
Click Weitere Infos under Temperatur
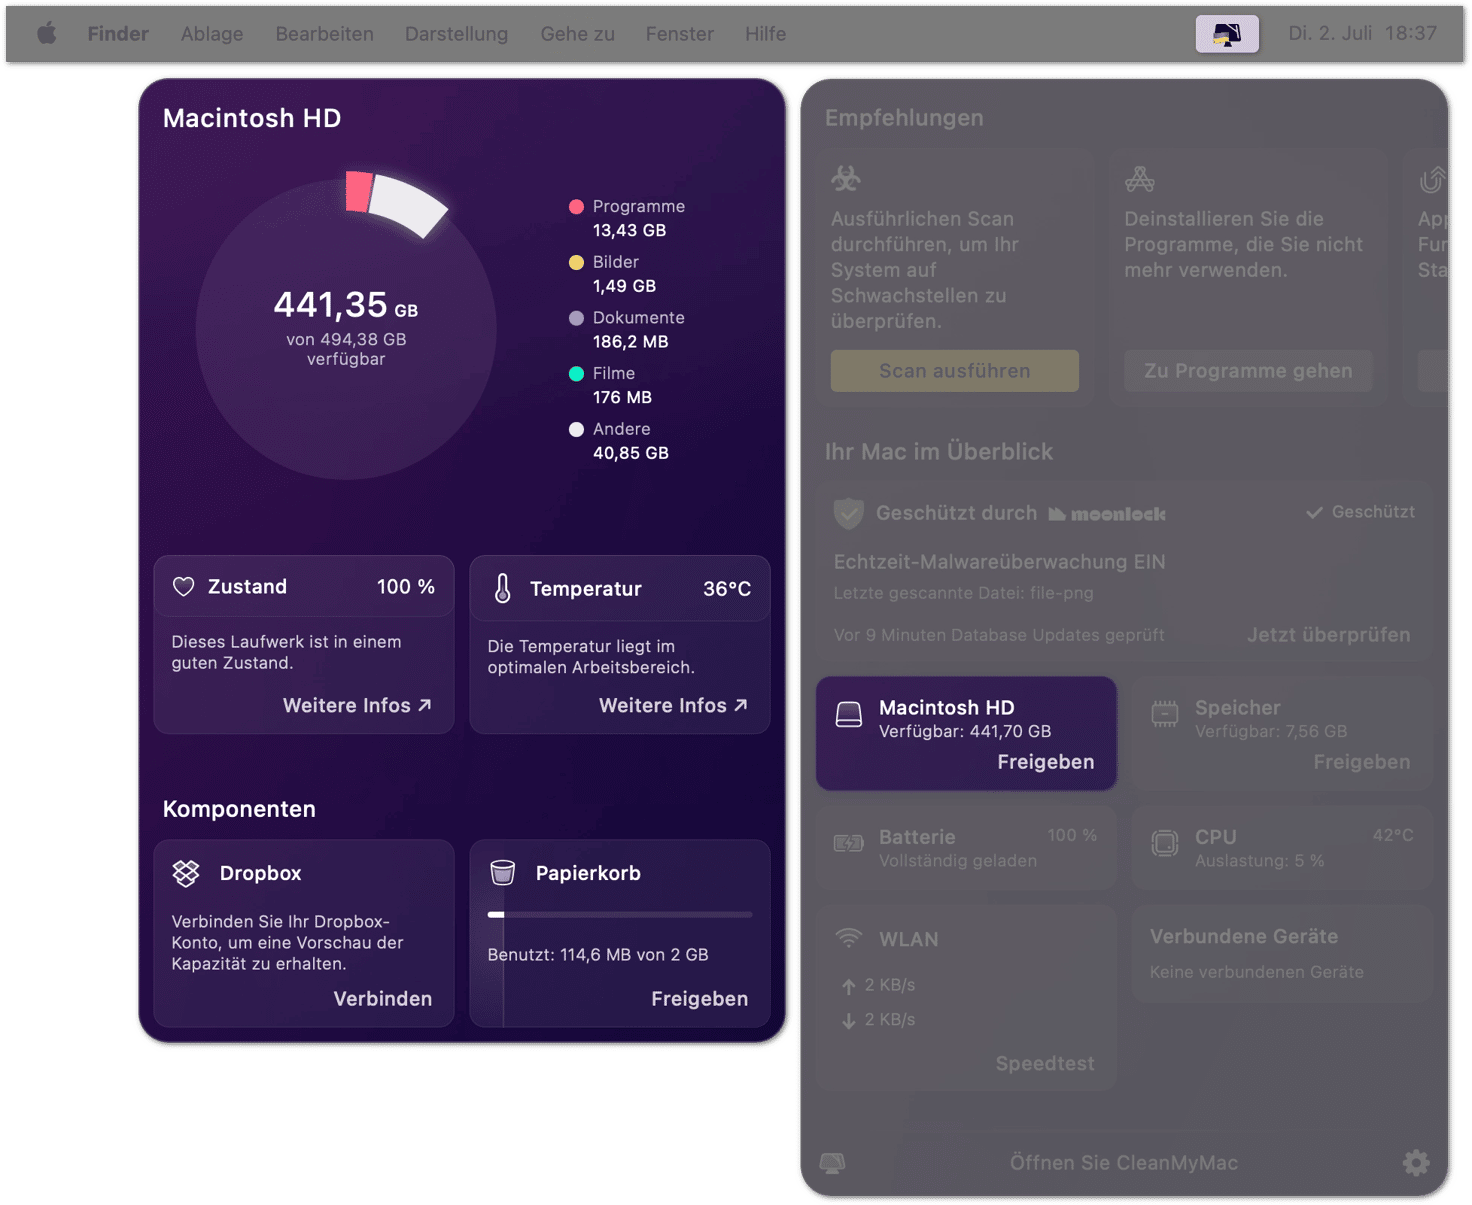coord(673,706)
